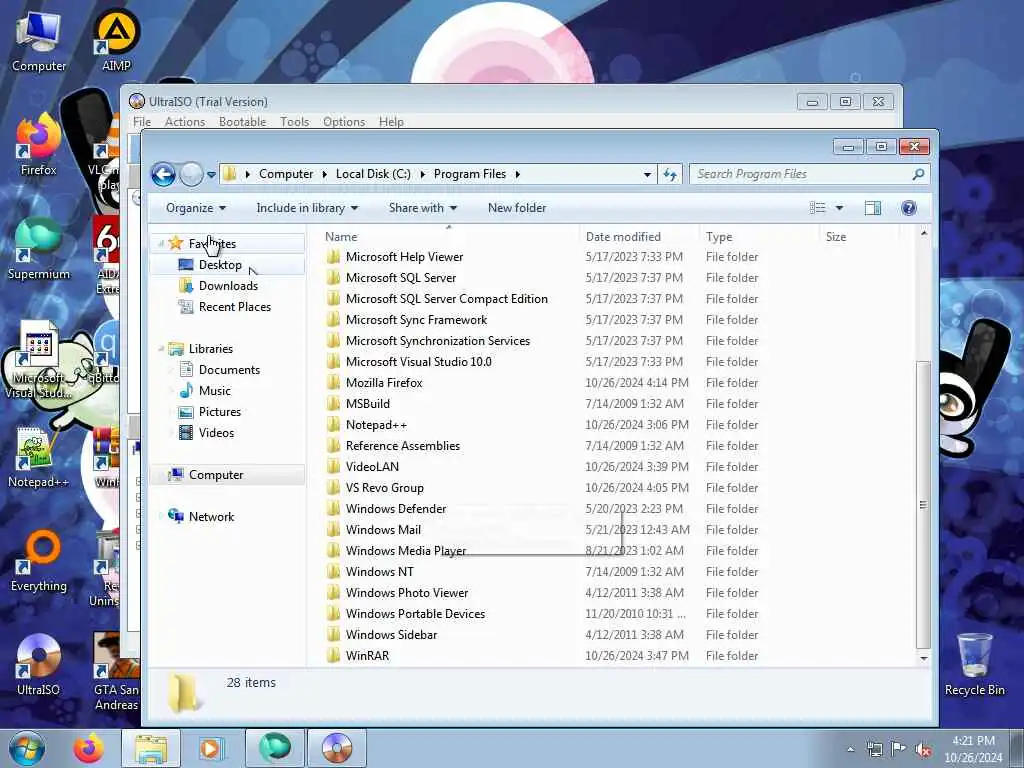
Task: Select Documents library
Action: pos(229,370)
